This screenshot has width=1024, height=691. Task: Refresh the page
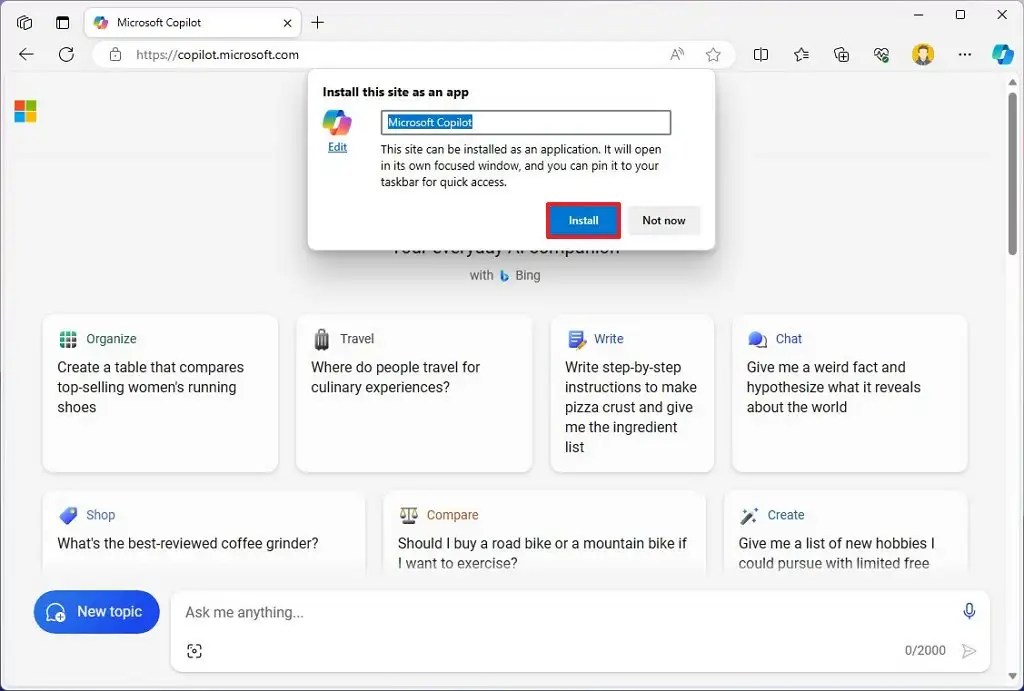tap(66, 54)
